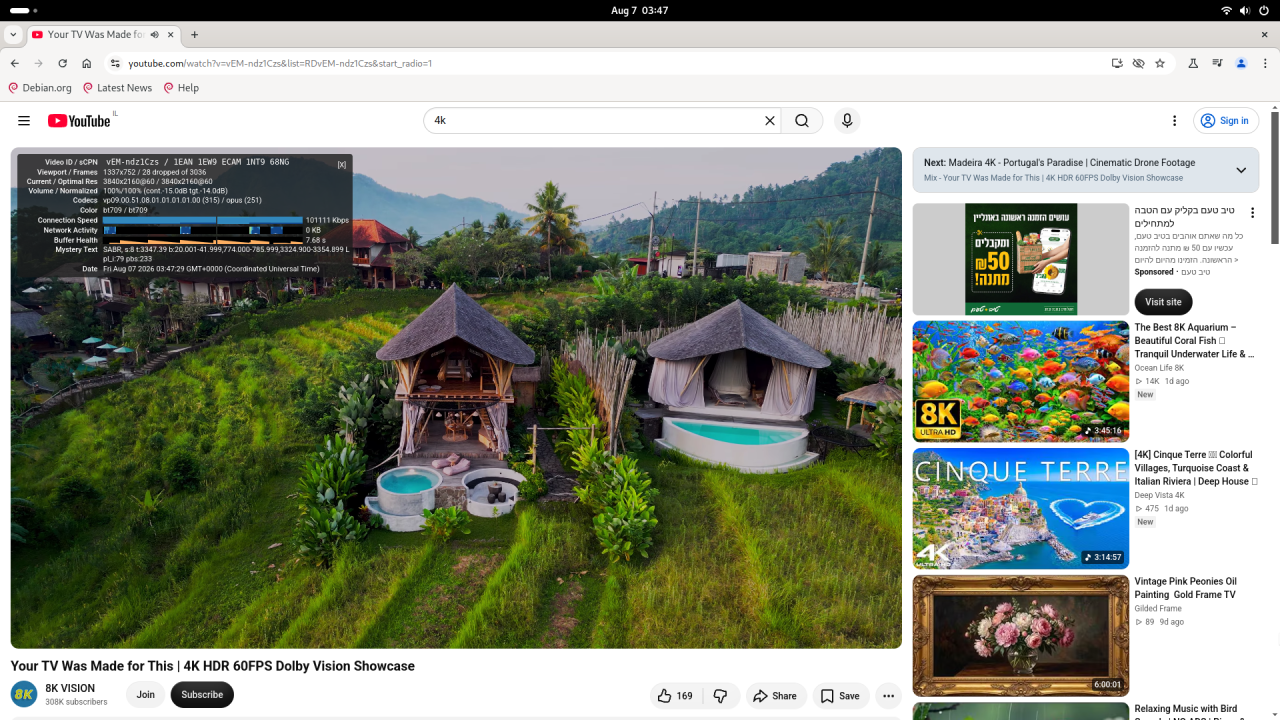
Task: Reload the page
Action: click(62, 63)
